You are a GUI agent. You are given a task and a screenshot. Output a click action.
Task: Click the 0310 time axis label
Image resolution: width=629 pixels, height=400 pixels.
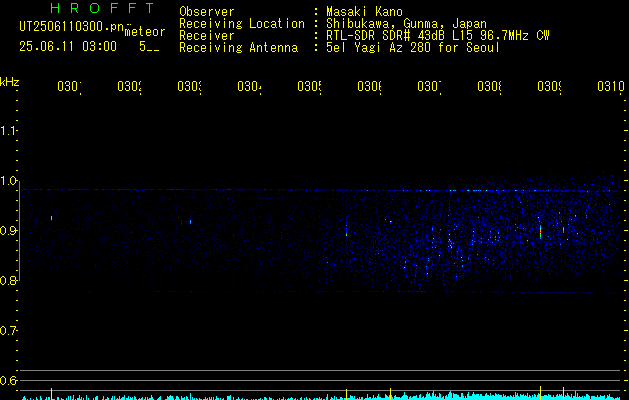tap(611, 86)
